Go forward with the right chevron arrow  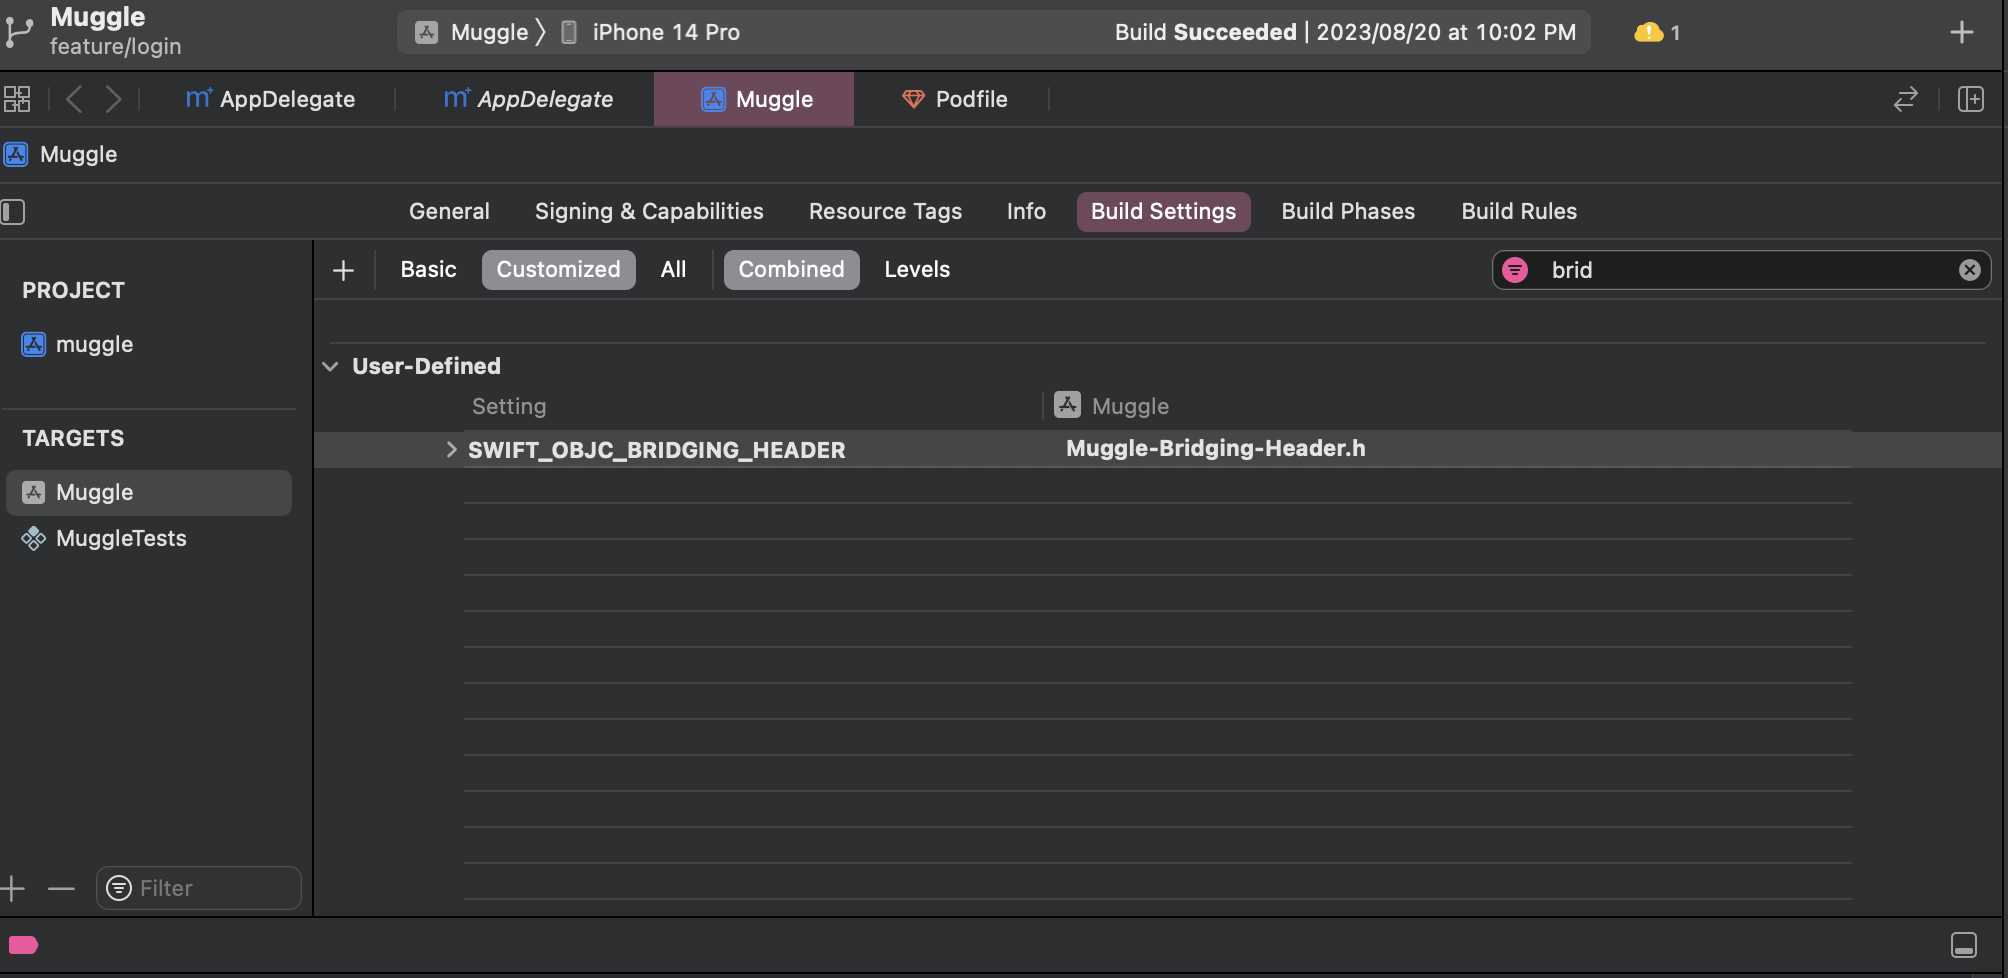[113, 99]
